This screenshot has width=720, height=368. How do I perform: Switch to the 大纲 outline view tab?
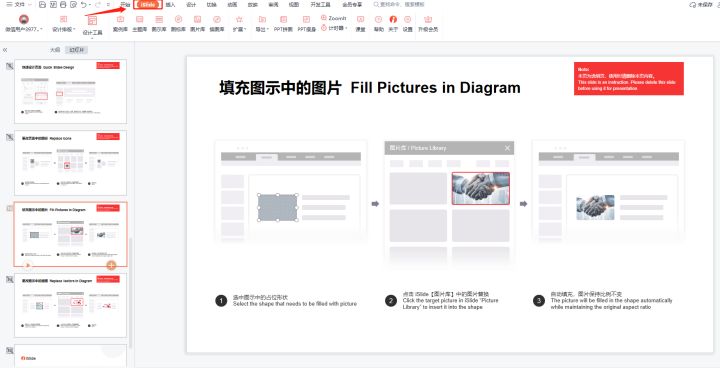(x=55, y=50)
